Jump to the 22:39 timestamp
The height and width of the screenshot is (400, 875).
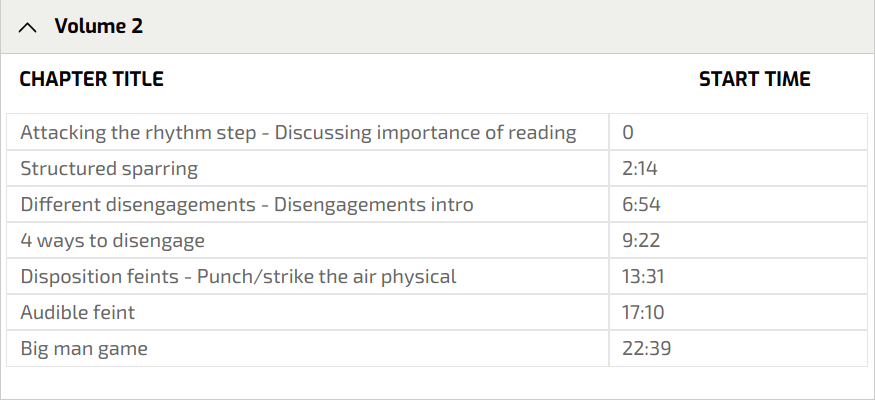pos(646,349)
